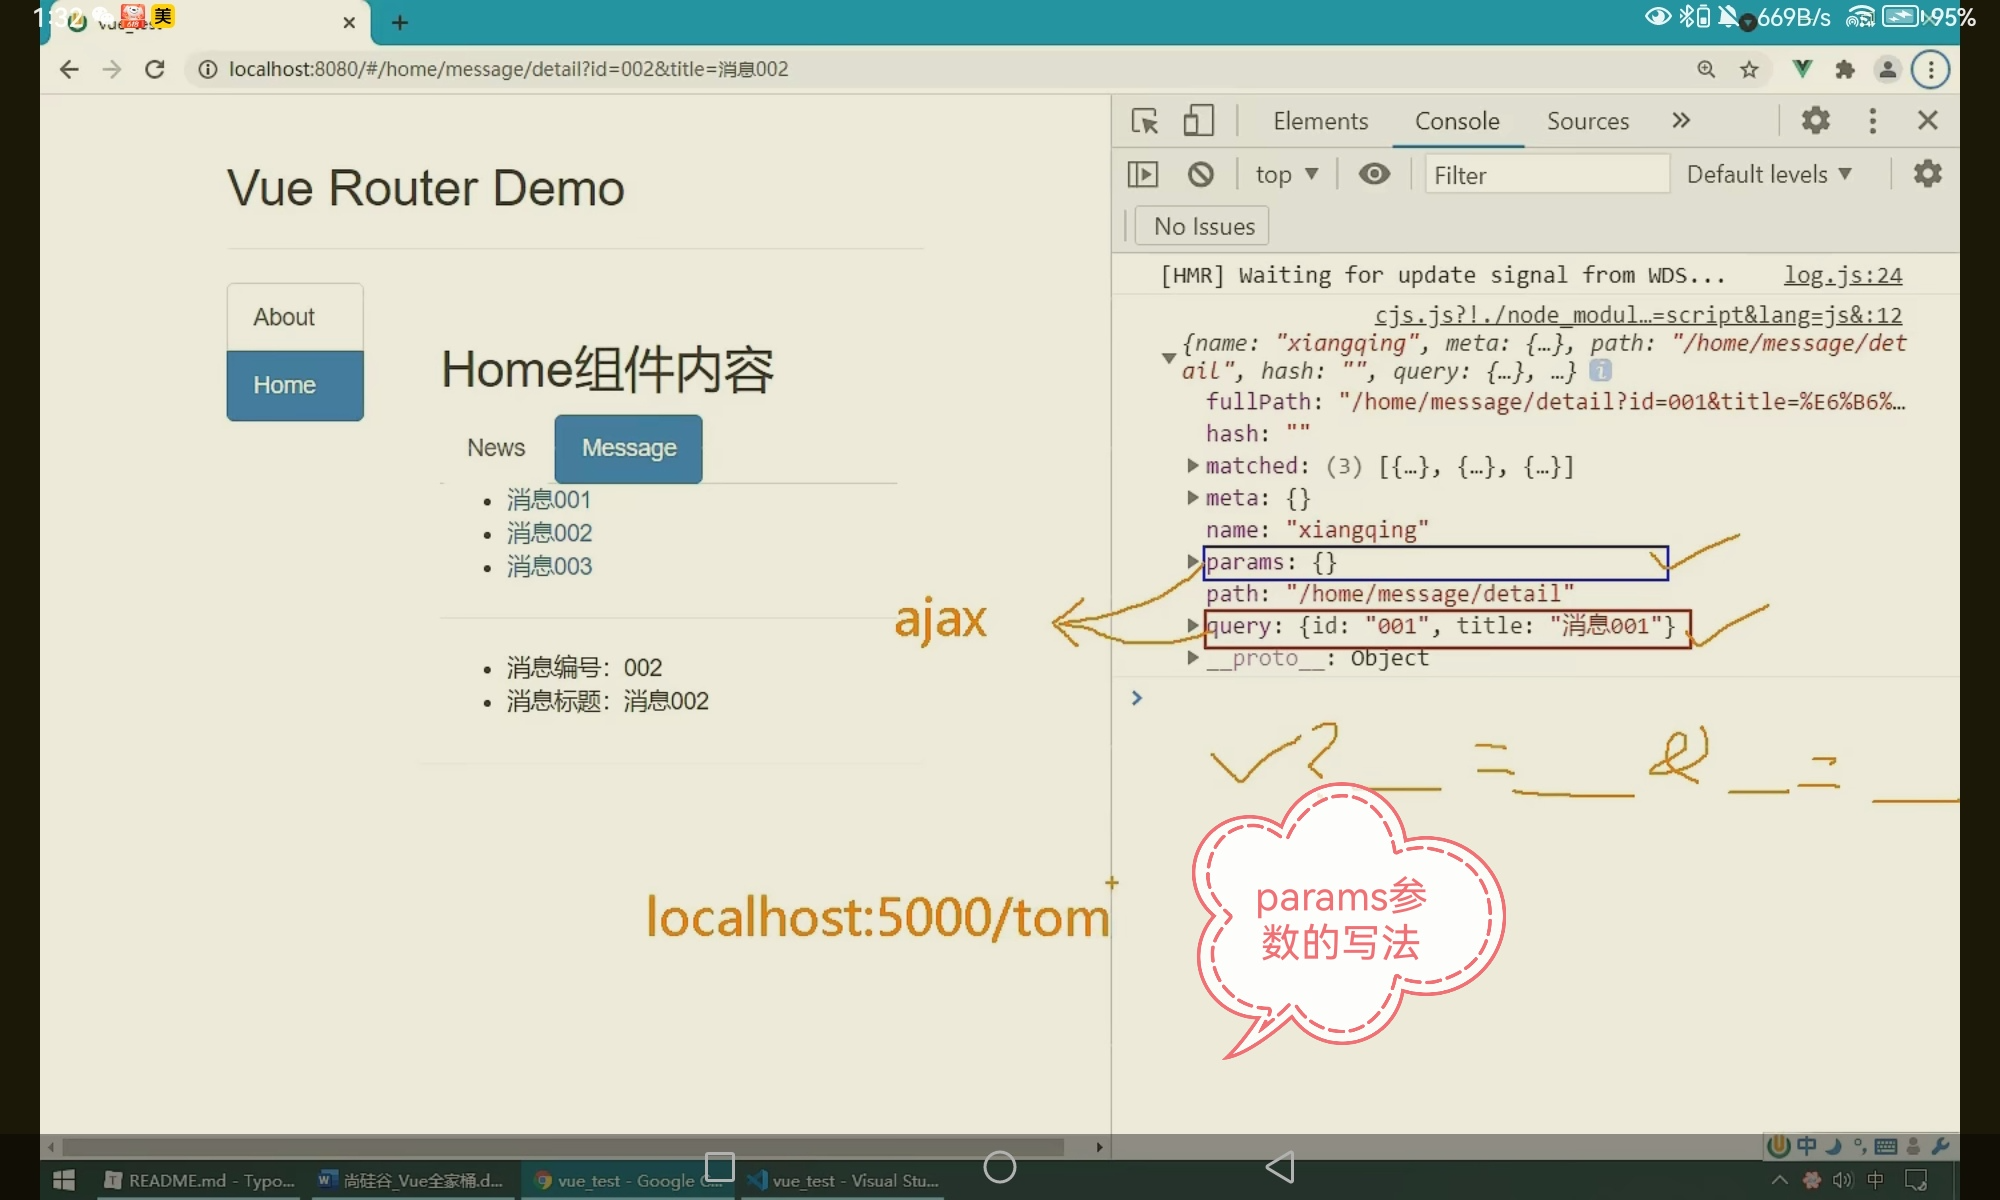Reload the page using the refresh icon
Viewport: 2000px width, 1200px height.
coord(154,69)
